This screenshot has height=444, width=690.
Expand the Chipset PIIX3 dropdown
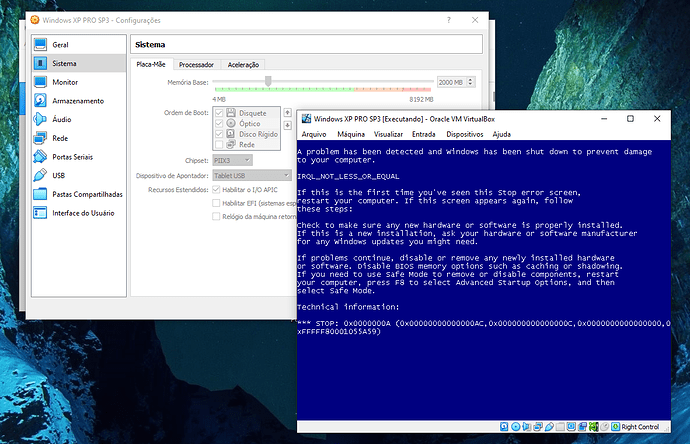coord(229,159)
